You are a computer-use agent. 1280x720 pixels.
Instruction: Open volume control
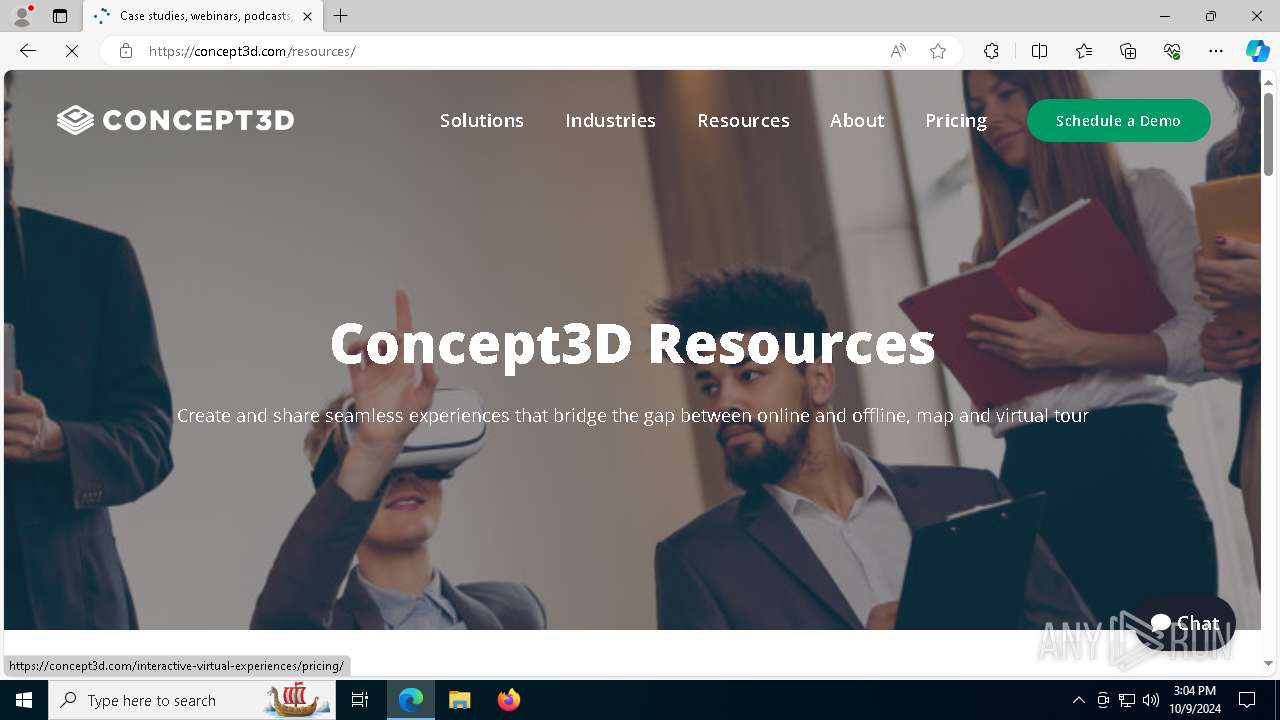pyautogui.click(x=1151, y=700)
